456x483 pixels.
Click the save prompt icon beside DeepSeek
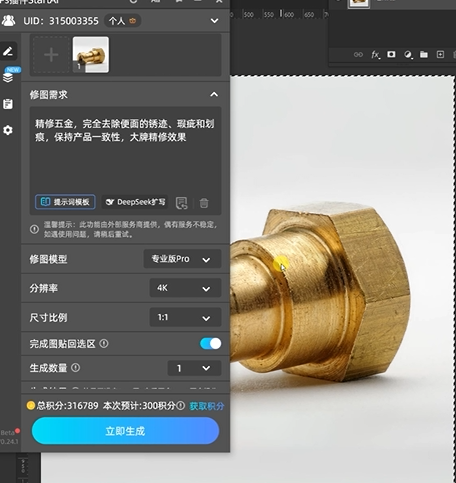tap(181, 203)
